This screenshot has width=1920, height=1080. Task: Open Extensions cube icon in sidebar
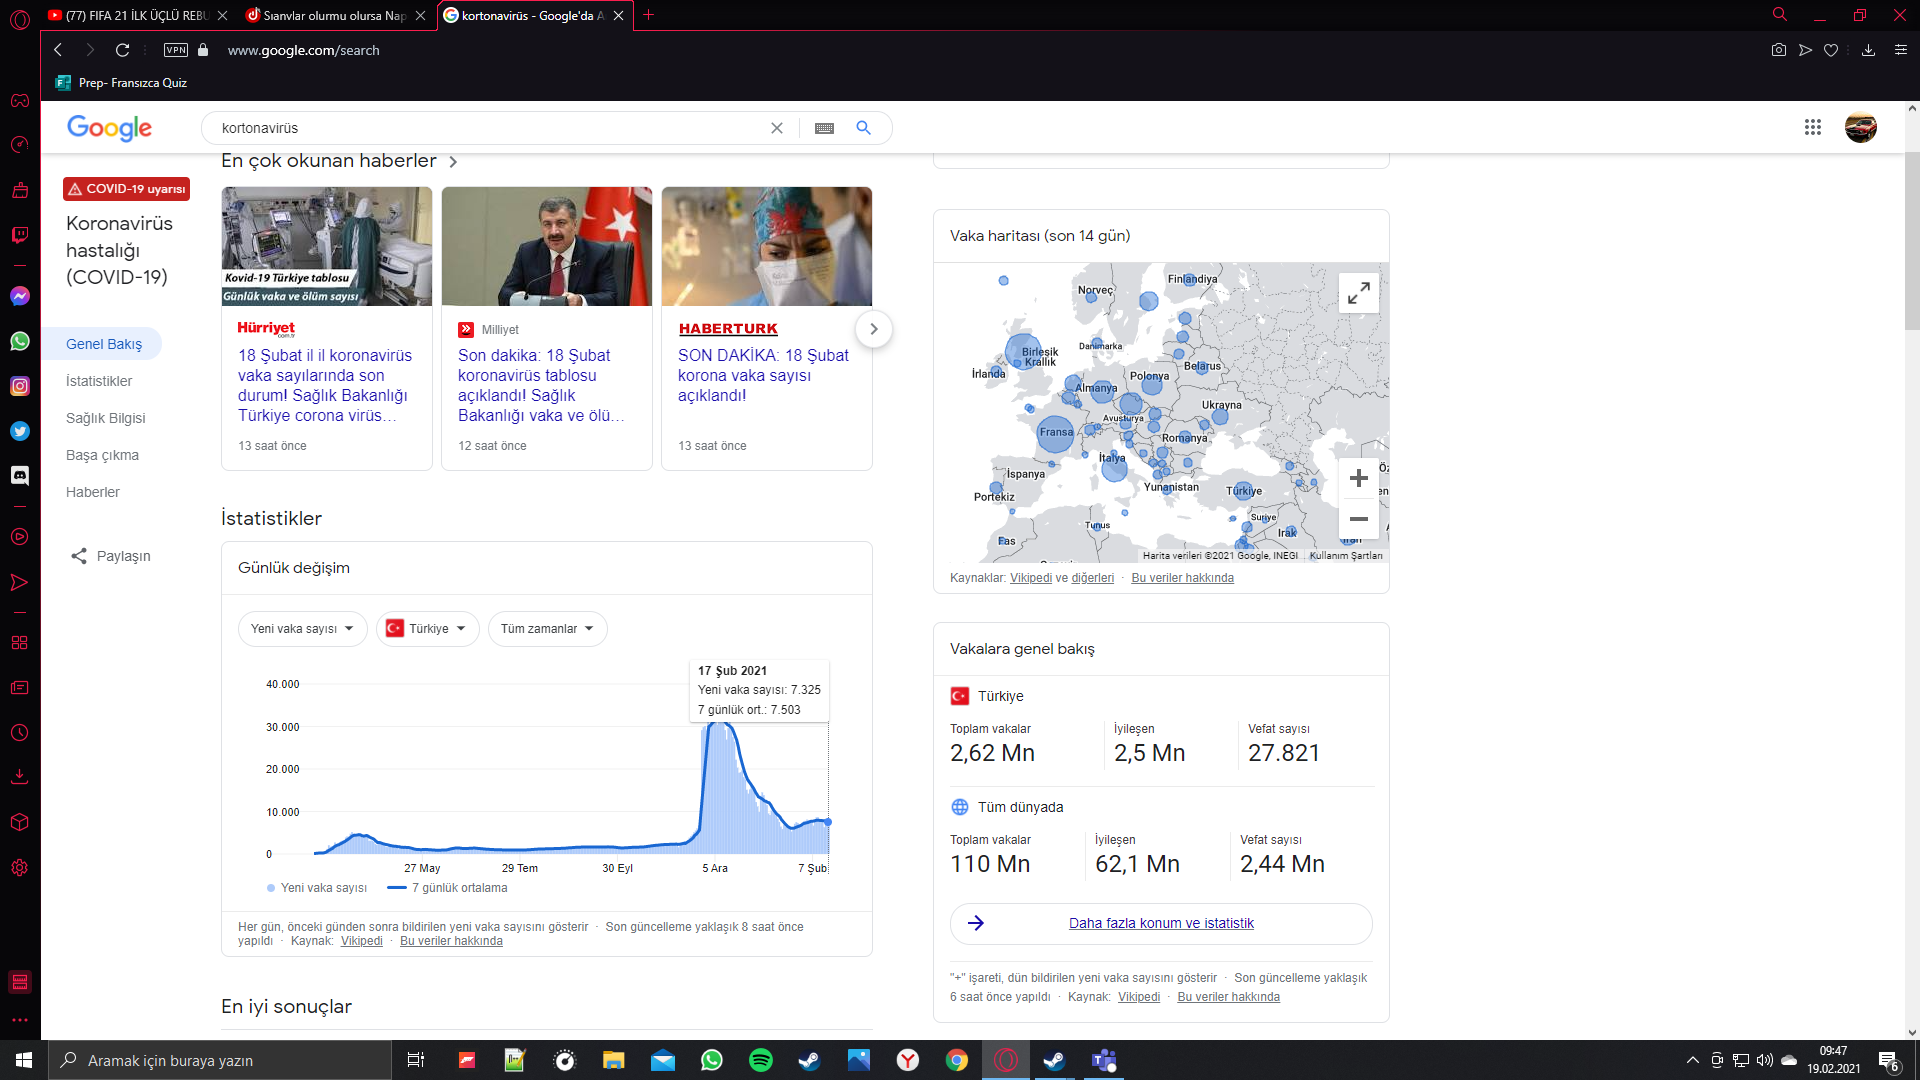(x=20, y=822)
